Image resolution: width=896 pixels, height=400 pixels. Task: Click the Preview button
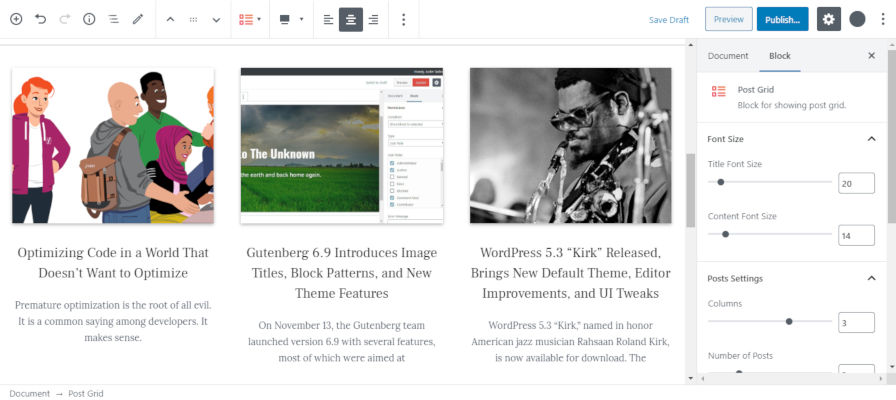pyautogui.click(x=729, y=19)
